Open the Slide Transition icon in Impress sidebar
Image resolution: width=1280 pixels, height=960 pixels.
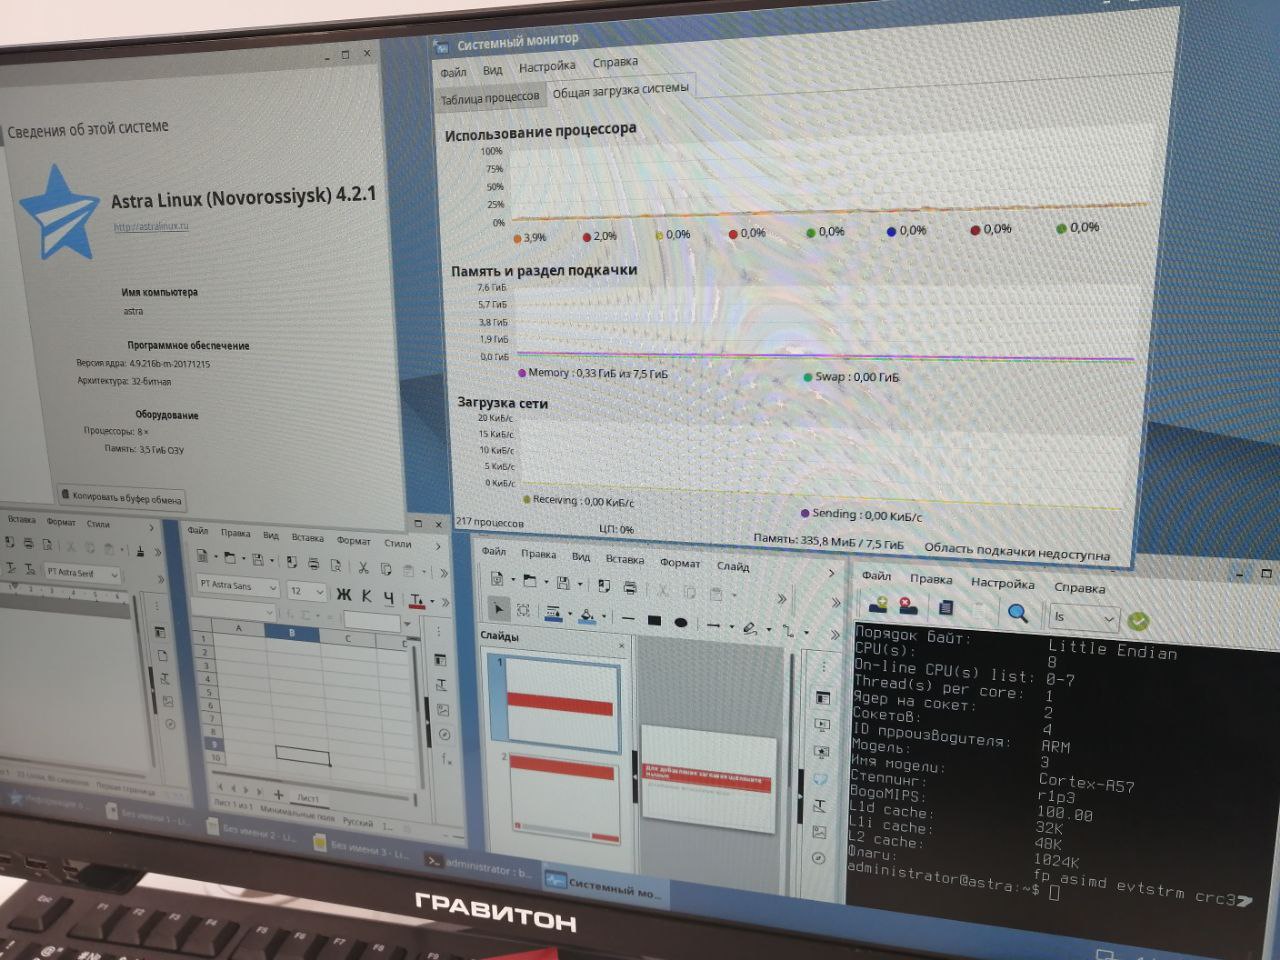click(x=822, y=725)
